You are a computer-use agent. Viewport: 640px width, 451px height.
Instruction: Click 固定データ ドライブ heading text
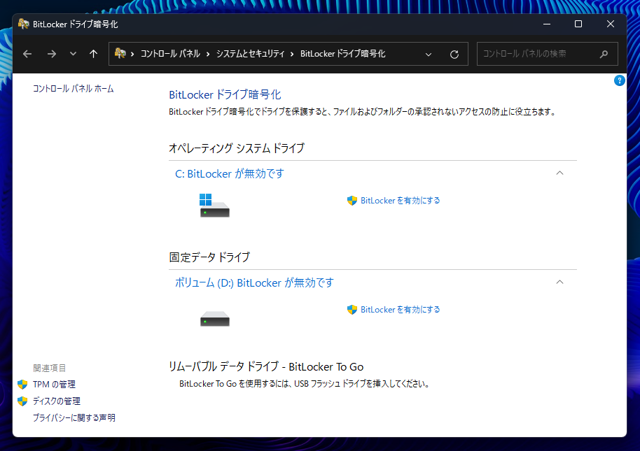pyautogui.click(x=209, y=257)
